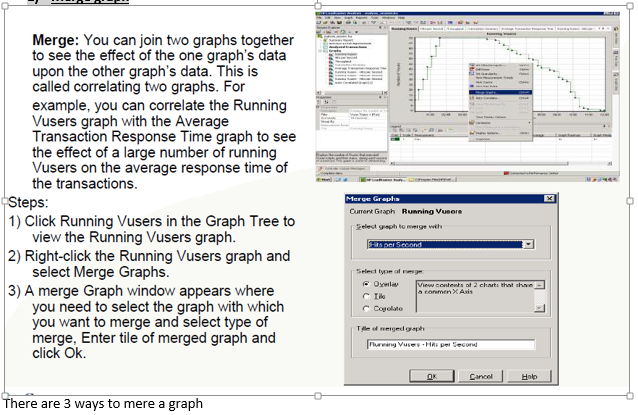
Task: Click the 'Steps:' heading text
Action: coord(28,202)
